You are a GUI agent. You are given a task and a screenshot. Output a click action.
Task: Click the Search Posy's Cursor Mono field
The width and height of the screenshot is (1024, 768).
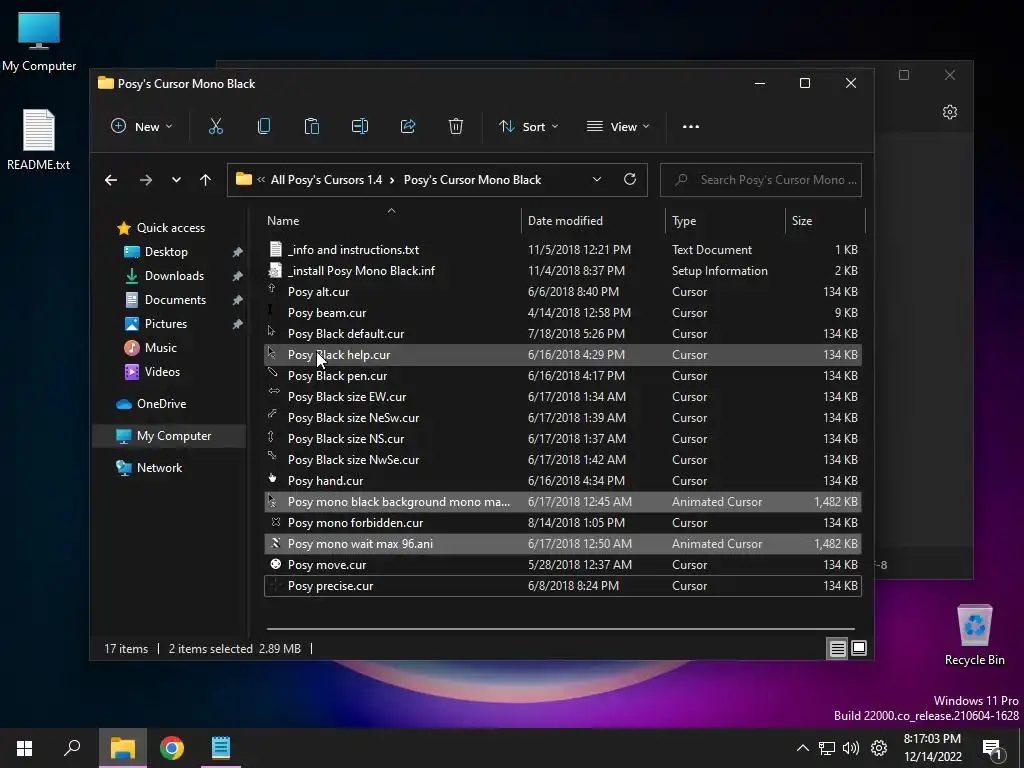[x=761, y=180]
